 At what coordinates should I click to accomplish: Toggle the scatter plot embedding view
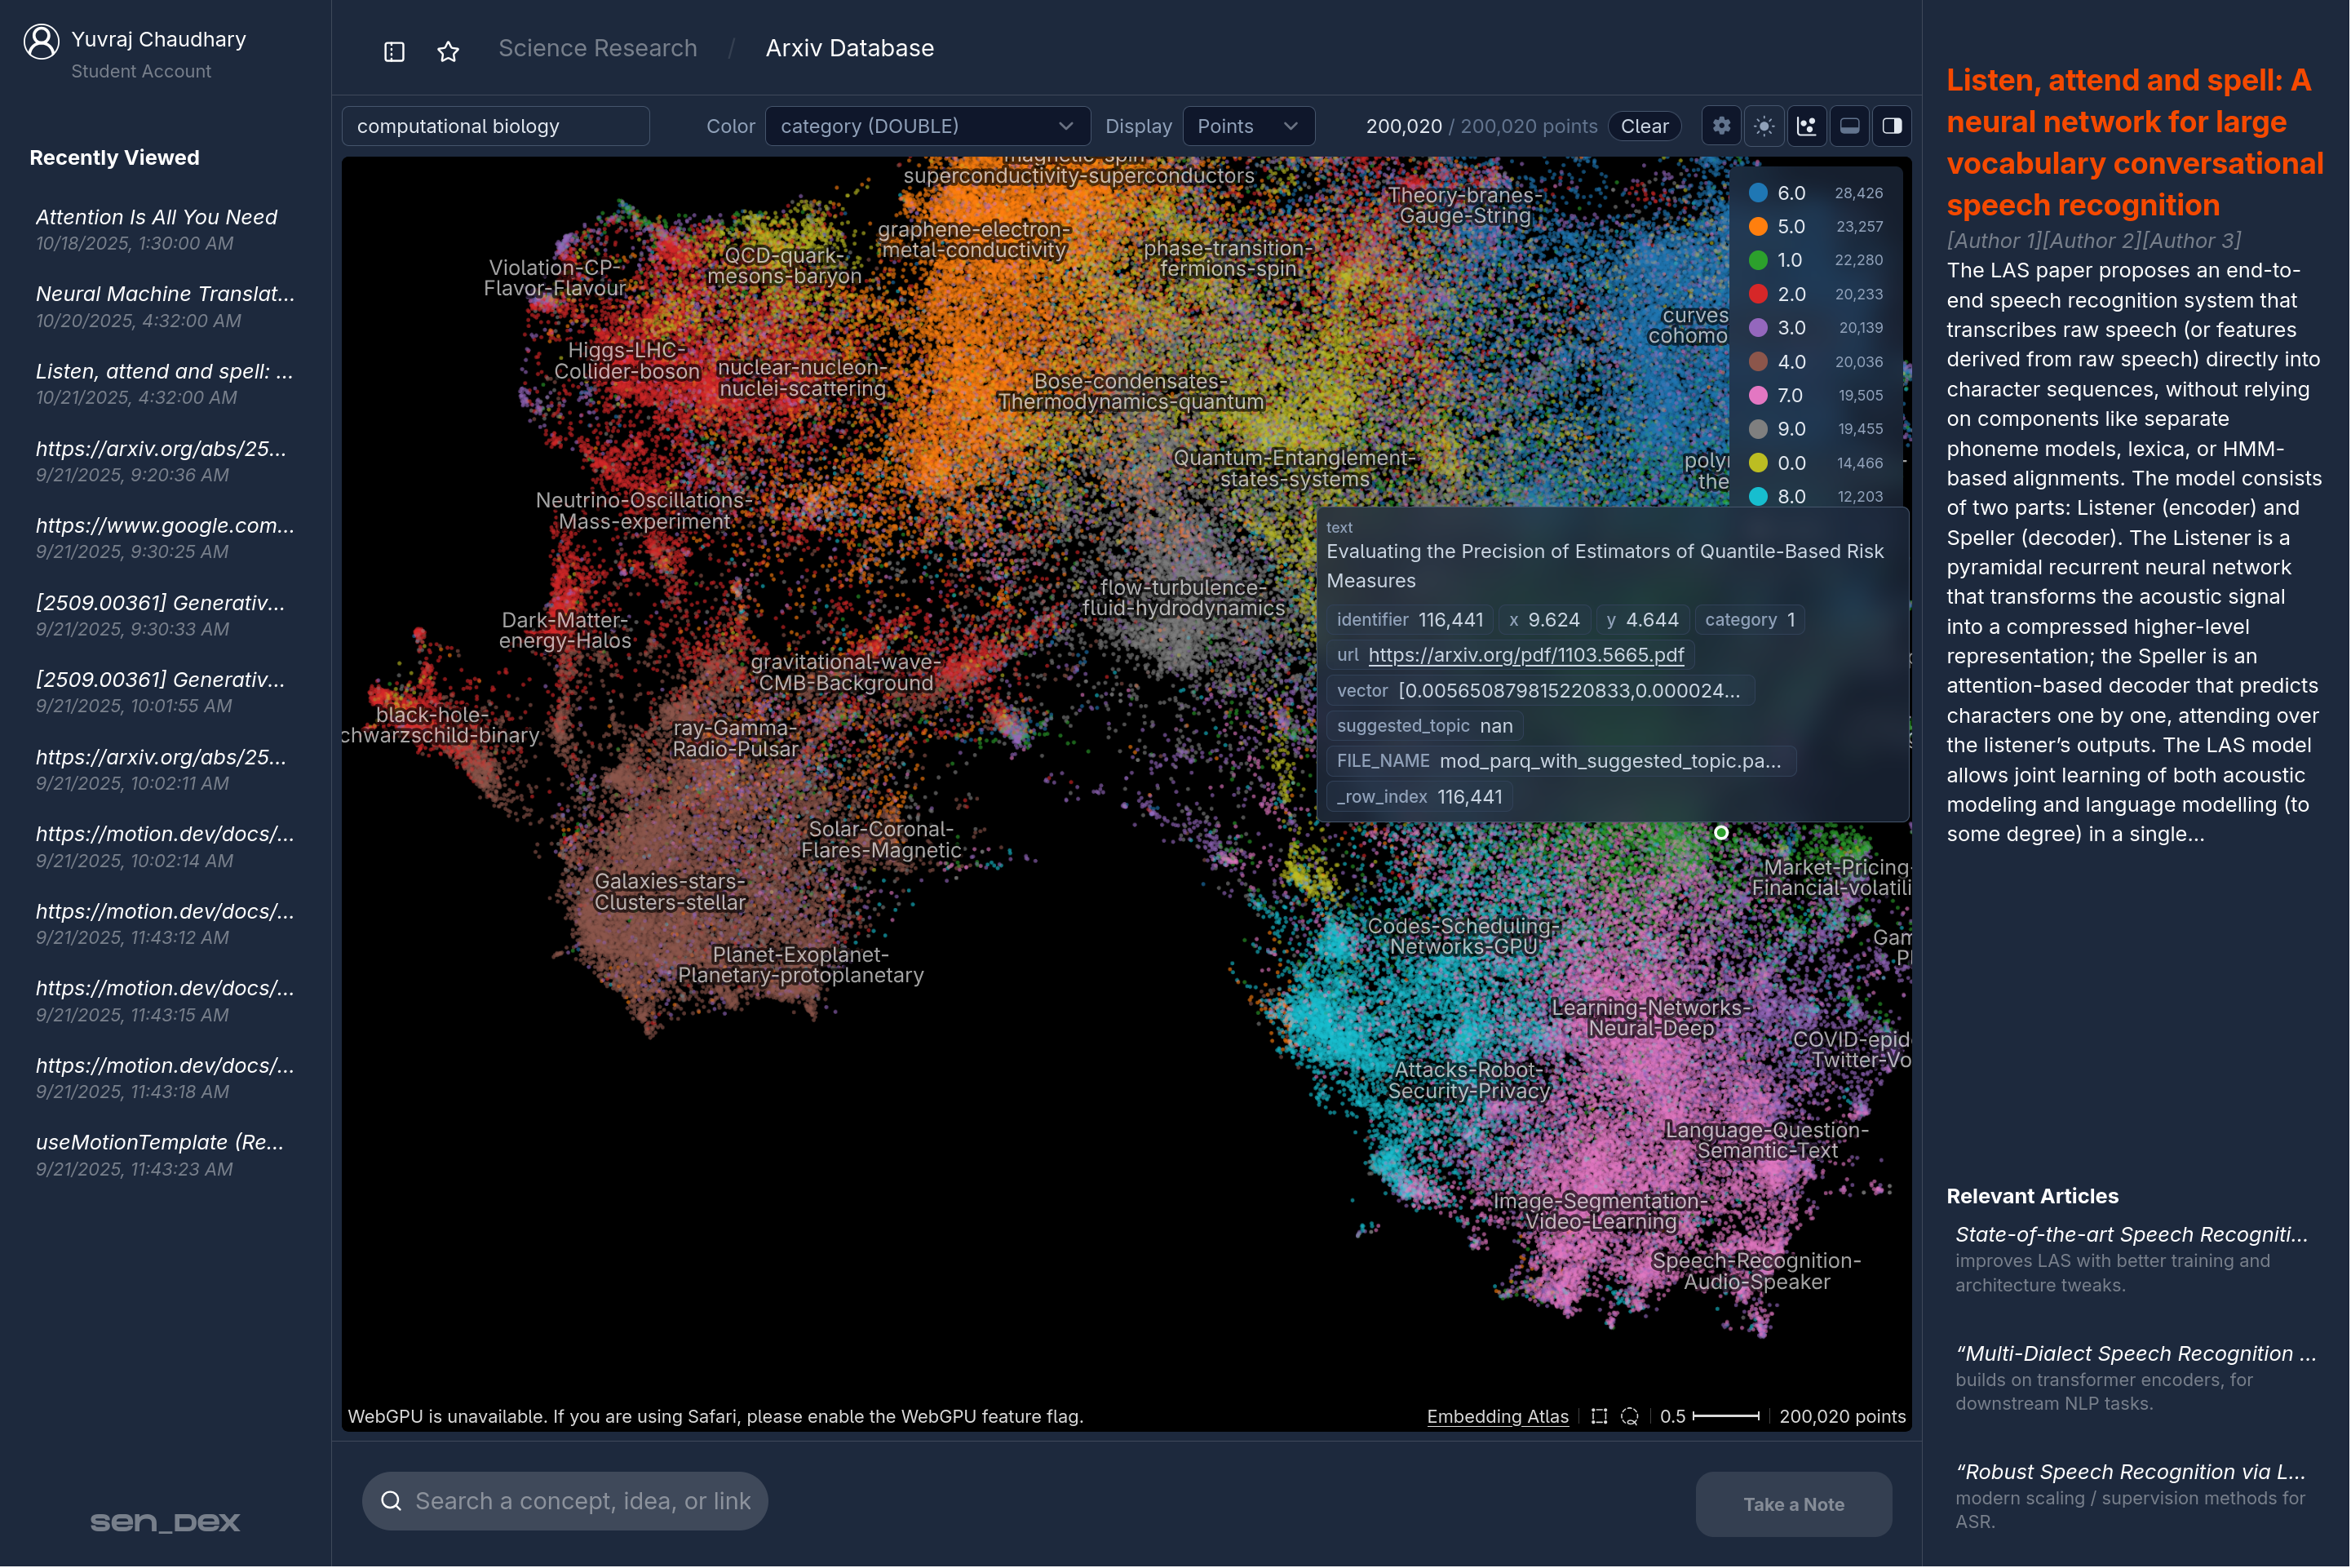click(x=1806, y=126)
